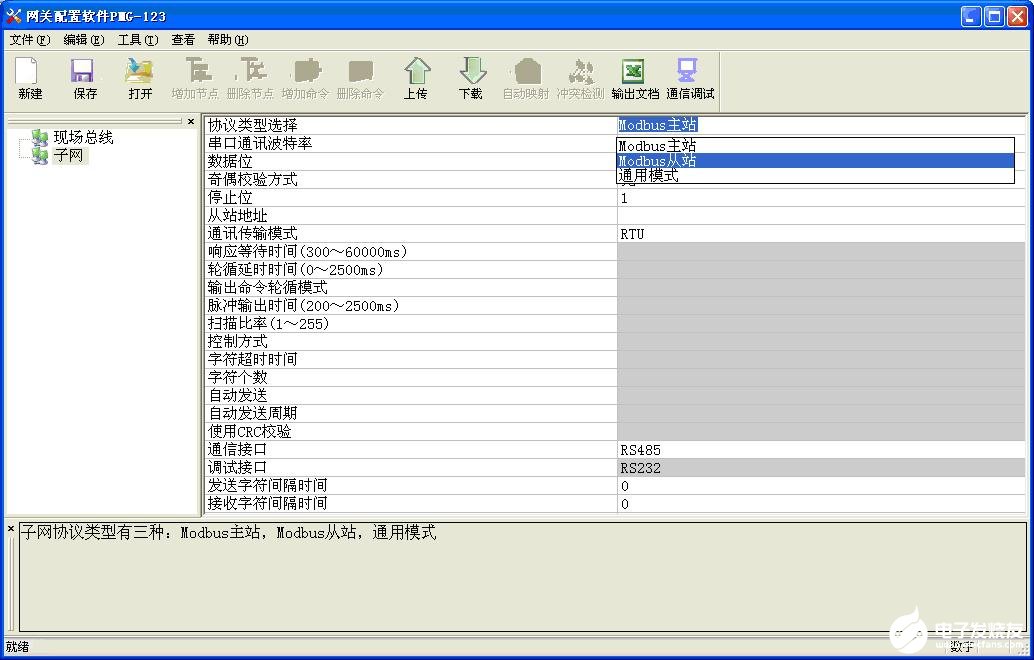This screenshot has height=660, width=1034.
Task: Click the 保存 (Save) floppy disk icon
Action: click(x=83, y=71)
